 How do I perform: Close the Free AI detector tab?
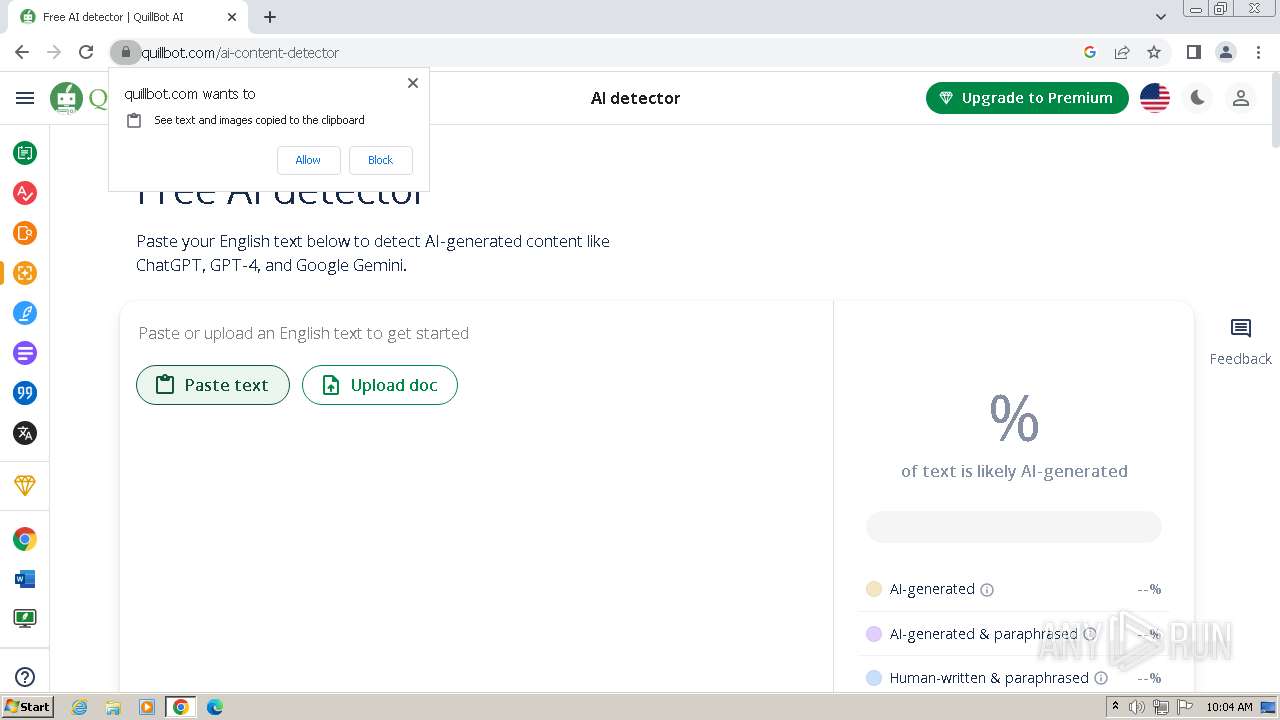click(232, 17)
